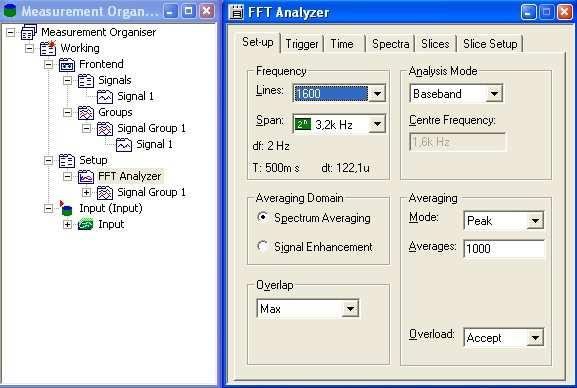Viewport: 577px width, 388px height.
Task: Open the Overlap Max dropdown
Action: click(x=350, y=308)
